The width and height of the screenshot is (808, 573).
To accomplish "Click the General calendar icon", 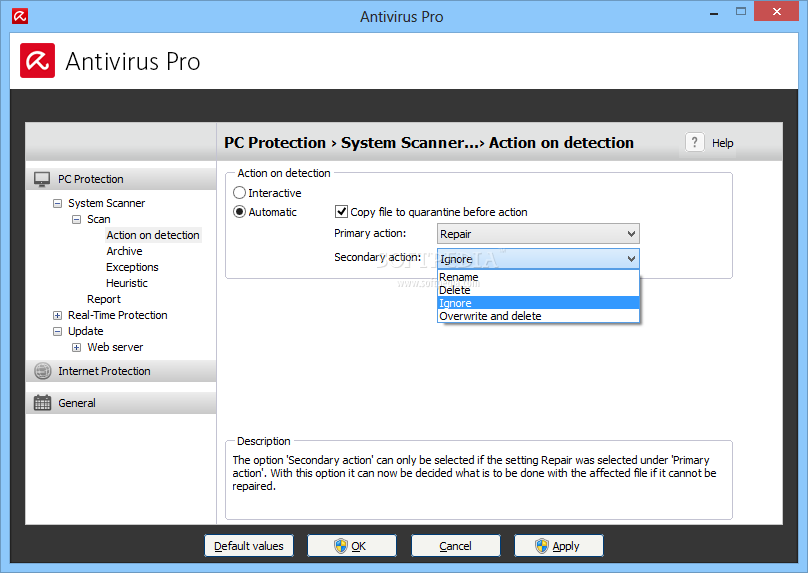I will tap(42, 402).
